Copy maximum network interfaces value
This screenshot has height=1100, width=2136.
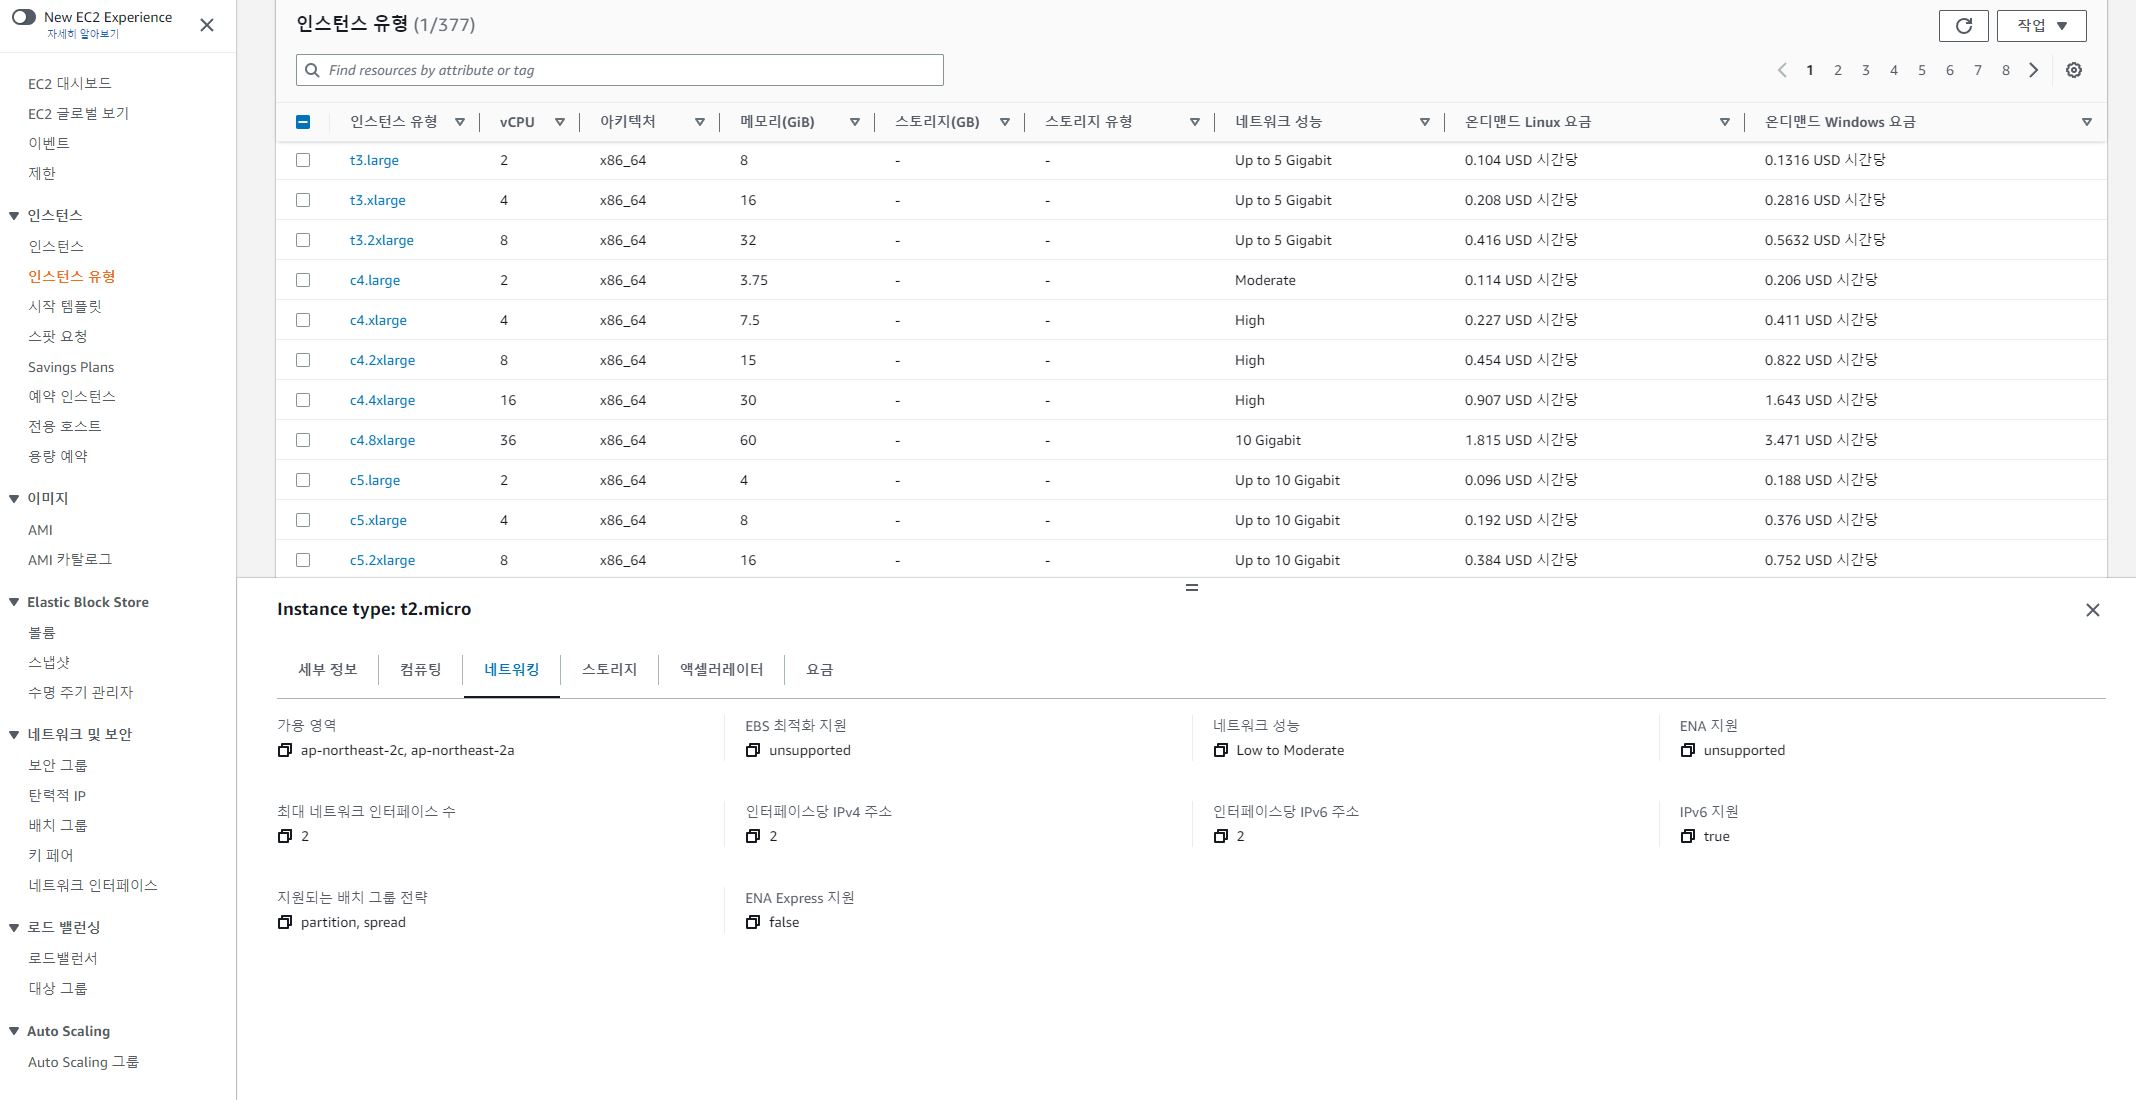pyautogui.click(x=285, y=836)
